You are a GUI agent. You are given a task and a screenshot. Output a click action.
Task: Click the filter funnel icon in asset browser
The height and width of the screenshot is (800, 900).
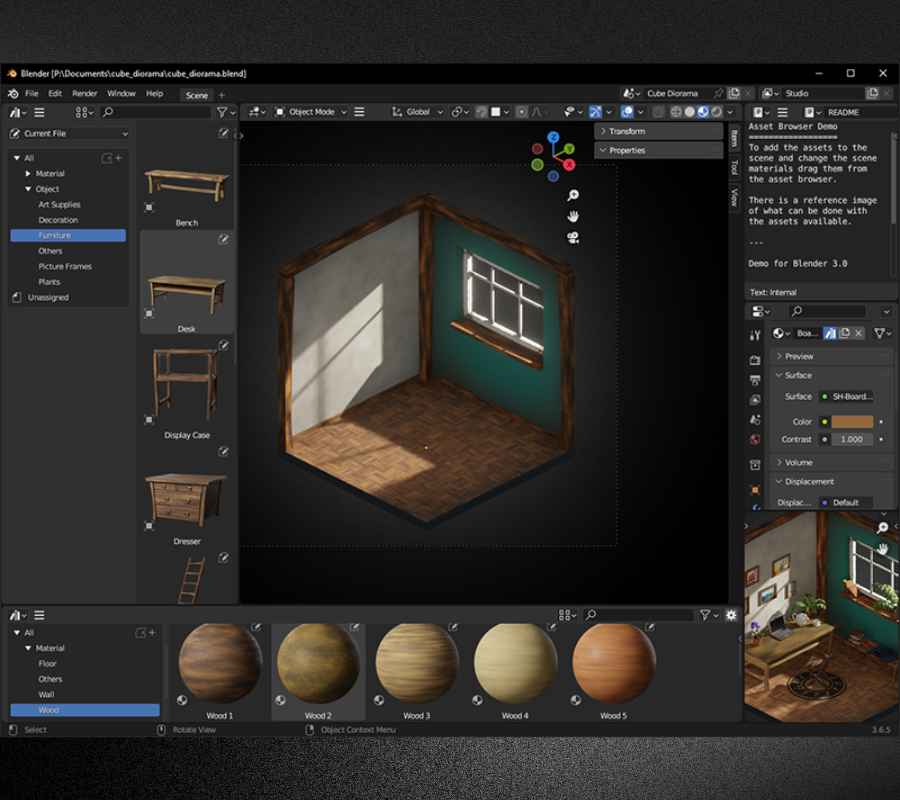pos(705,615)
